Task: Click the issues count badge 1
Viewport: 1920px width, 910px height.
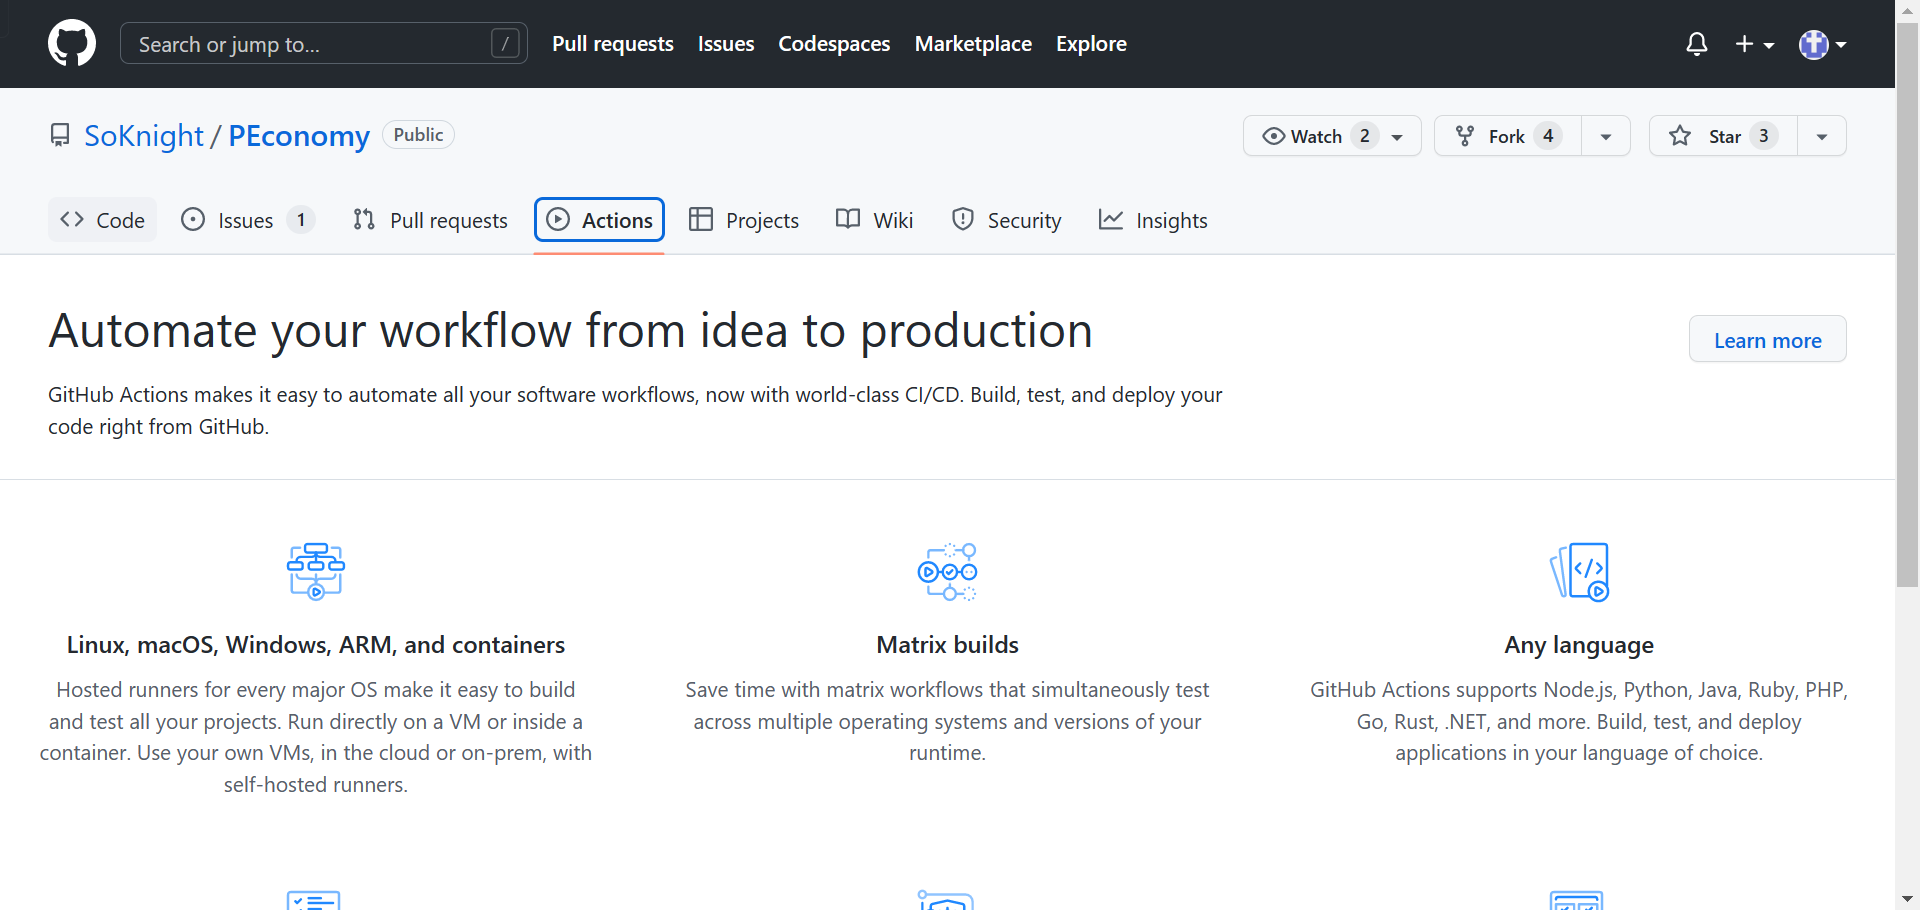Action: click(301, 220)
